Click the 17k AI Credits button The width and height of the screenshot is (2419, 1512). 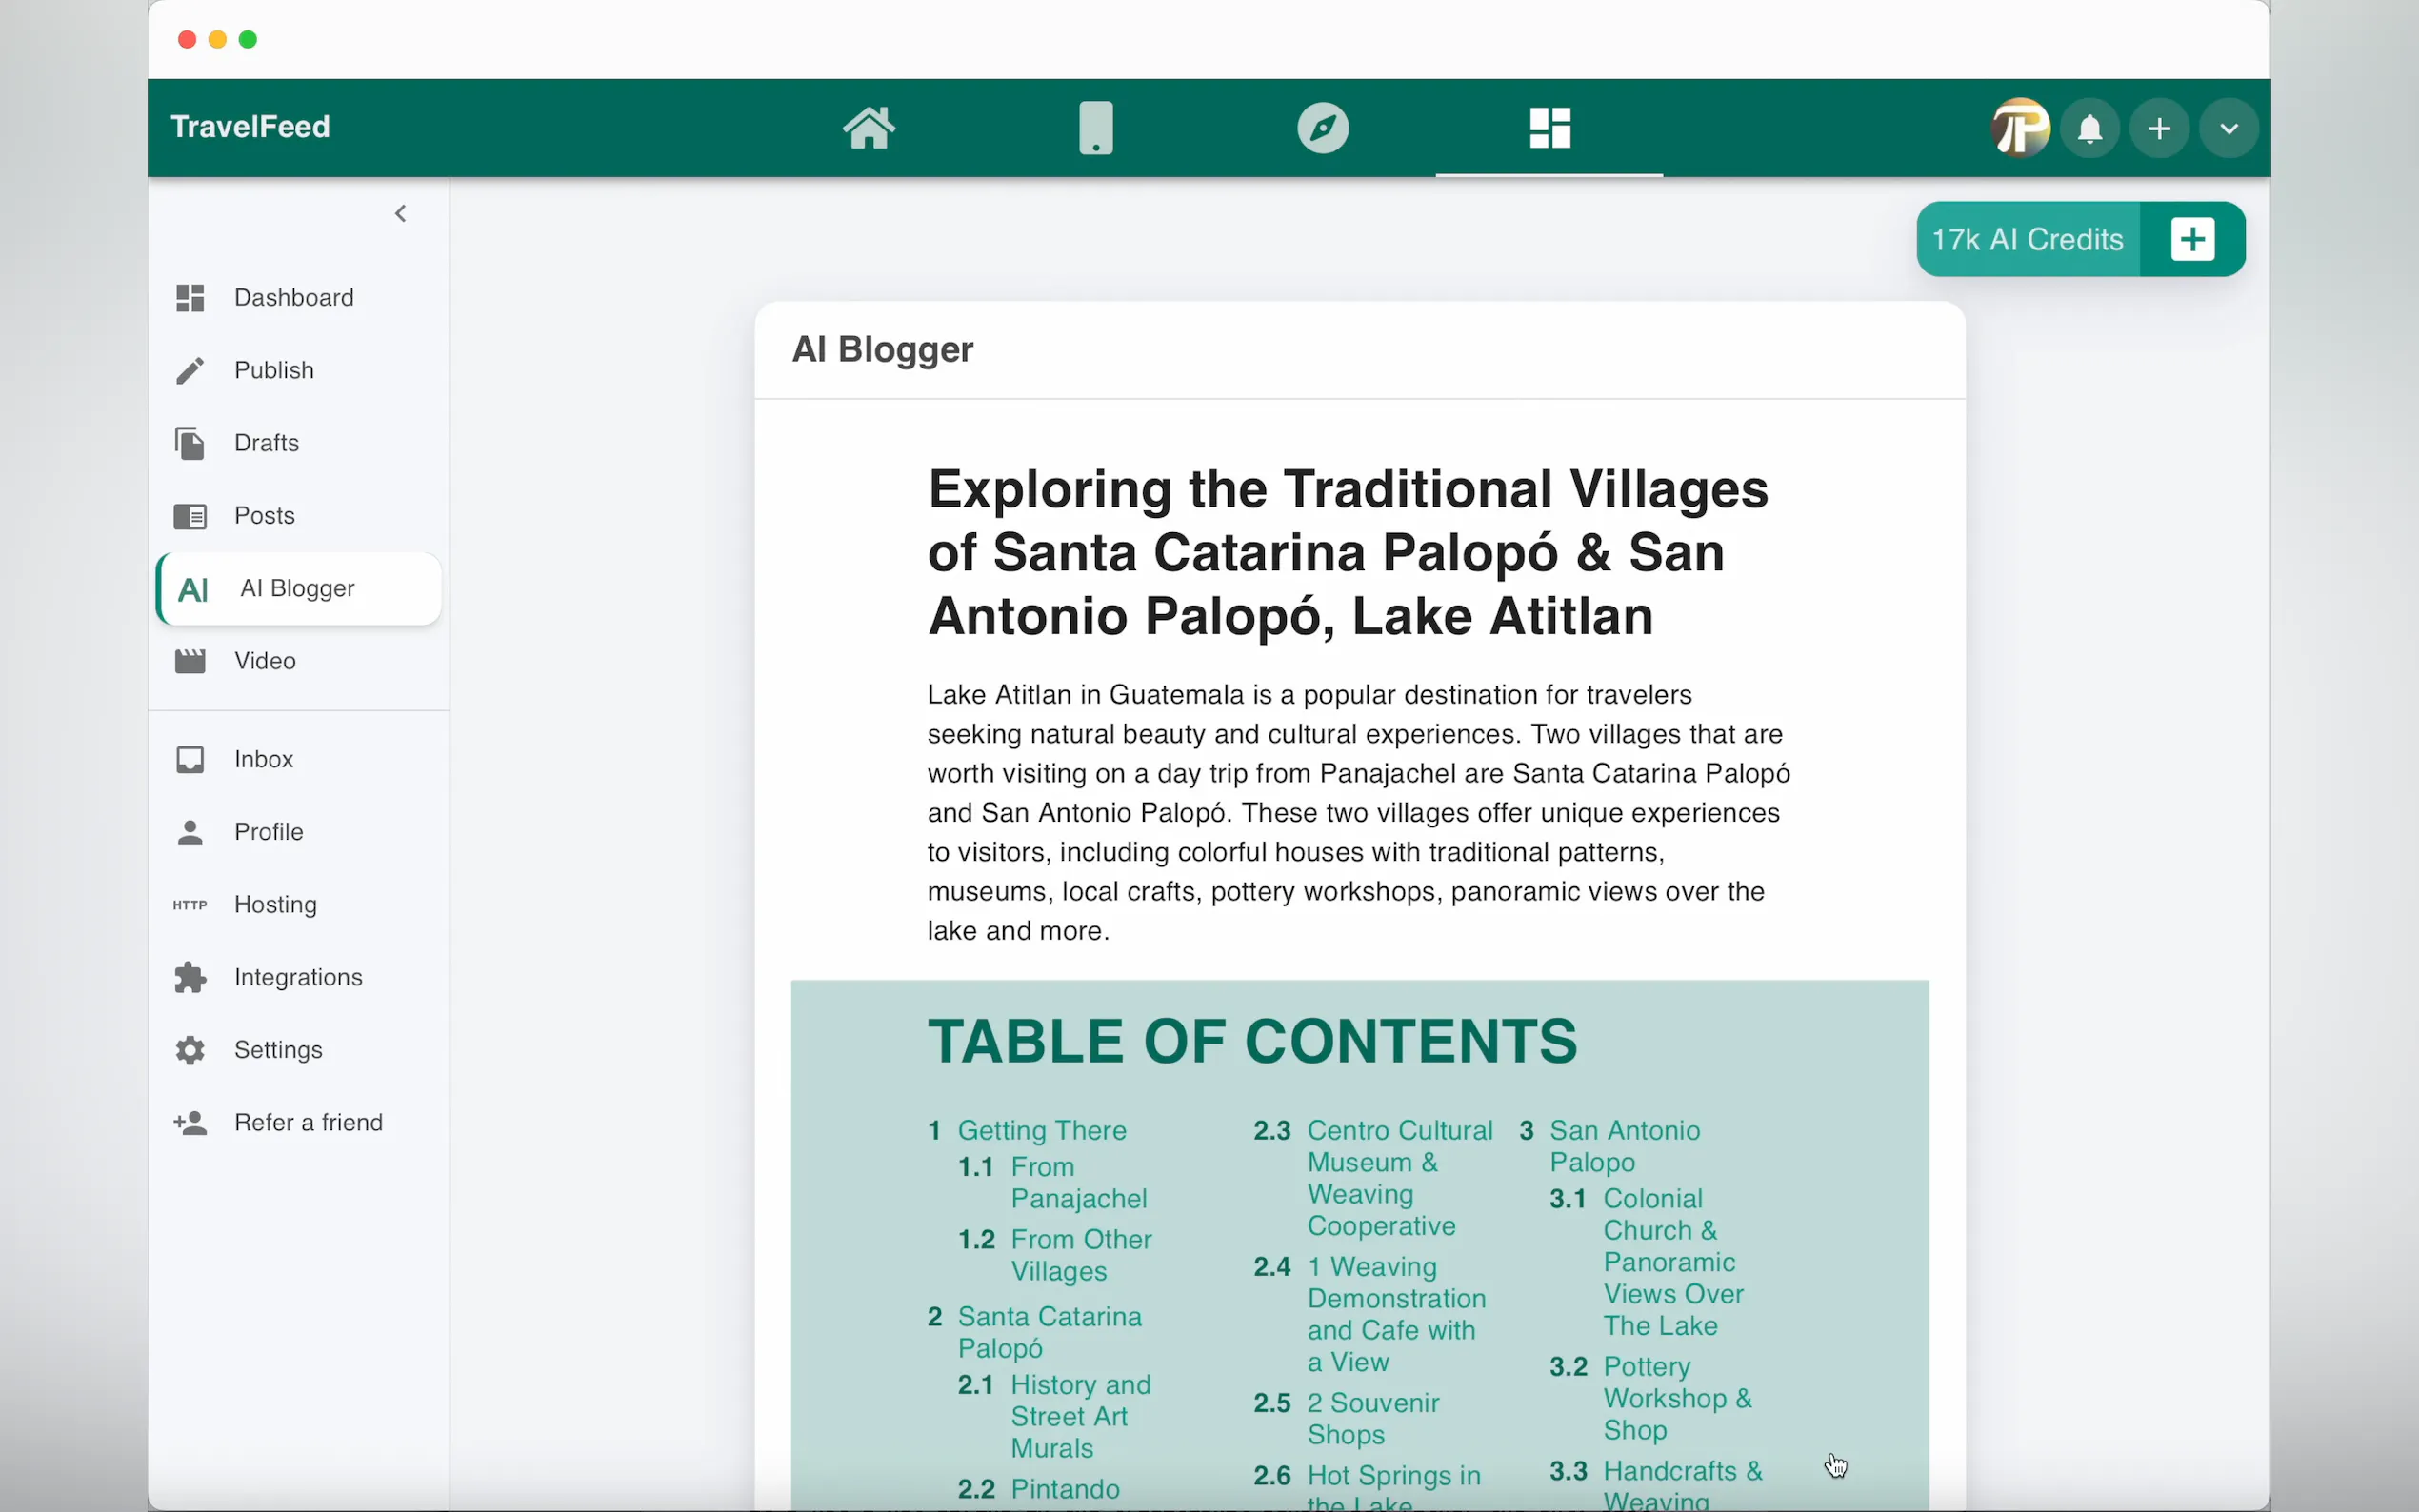[2028, 239]
